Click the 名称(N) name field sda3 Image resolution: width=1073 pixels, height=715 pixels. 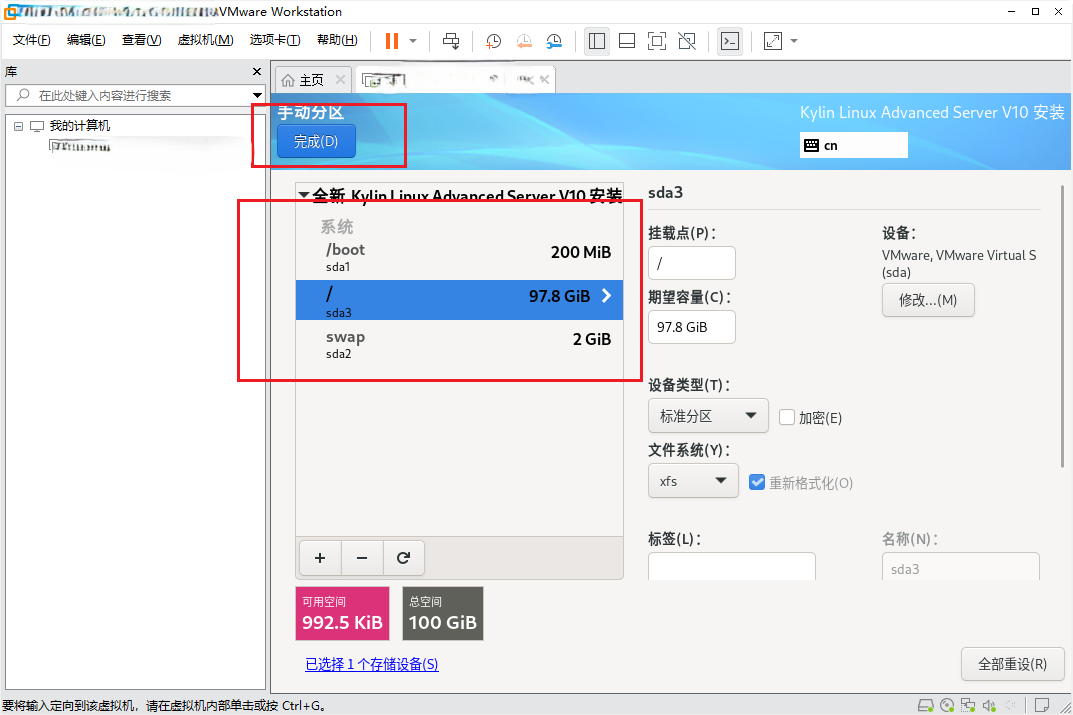[x=961, y=567]
